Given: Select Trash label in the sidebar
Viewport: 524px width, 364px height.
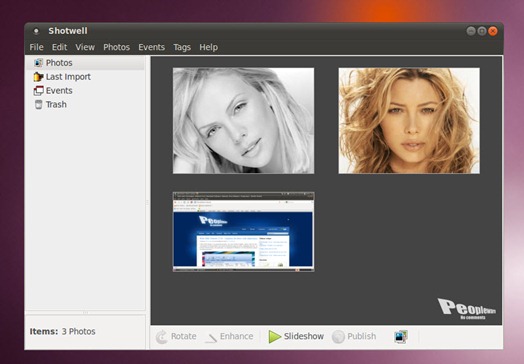Looking at the screenshot, I should pos(56,105).
